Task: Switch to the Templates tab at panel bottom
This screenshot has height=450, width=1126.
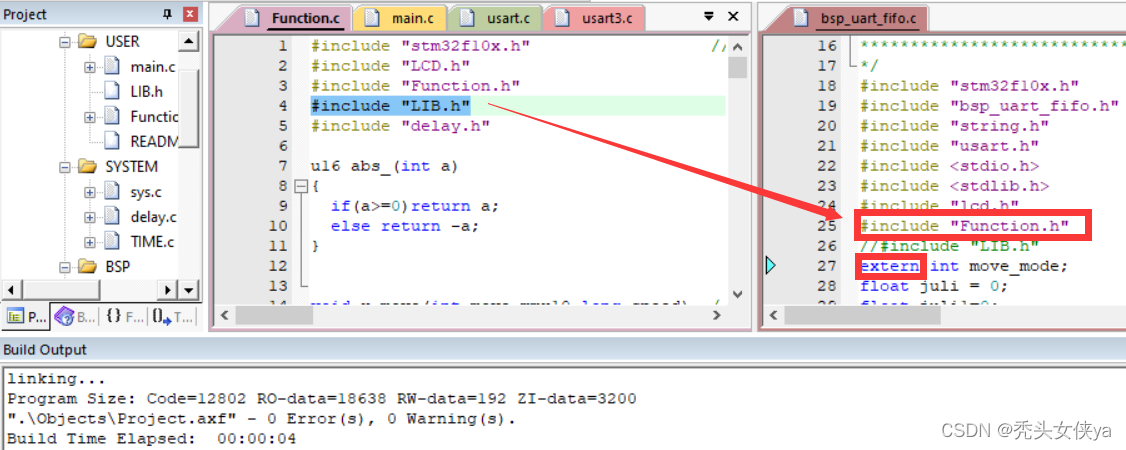Action: pyautogui.click(x=171, y=316)
